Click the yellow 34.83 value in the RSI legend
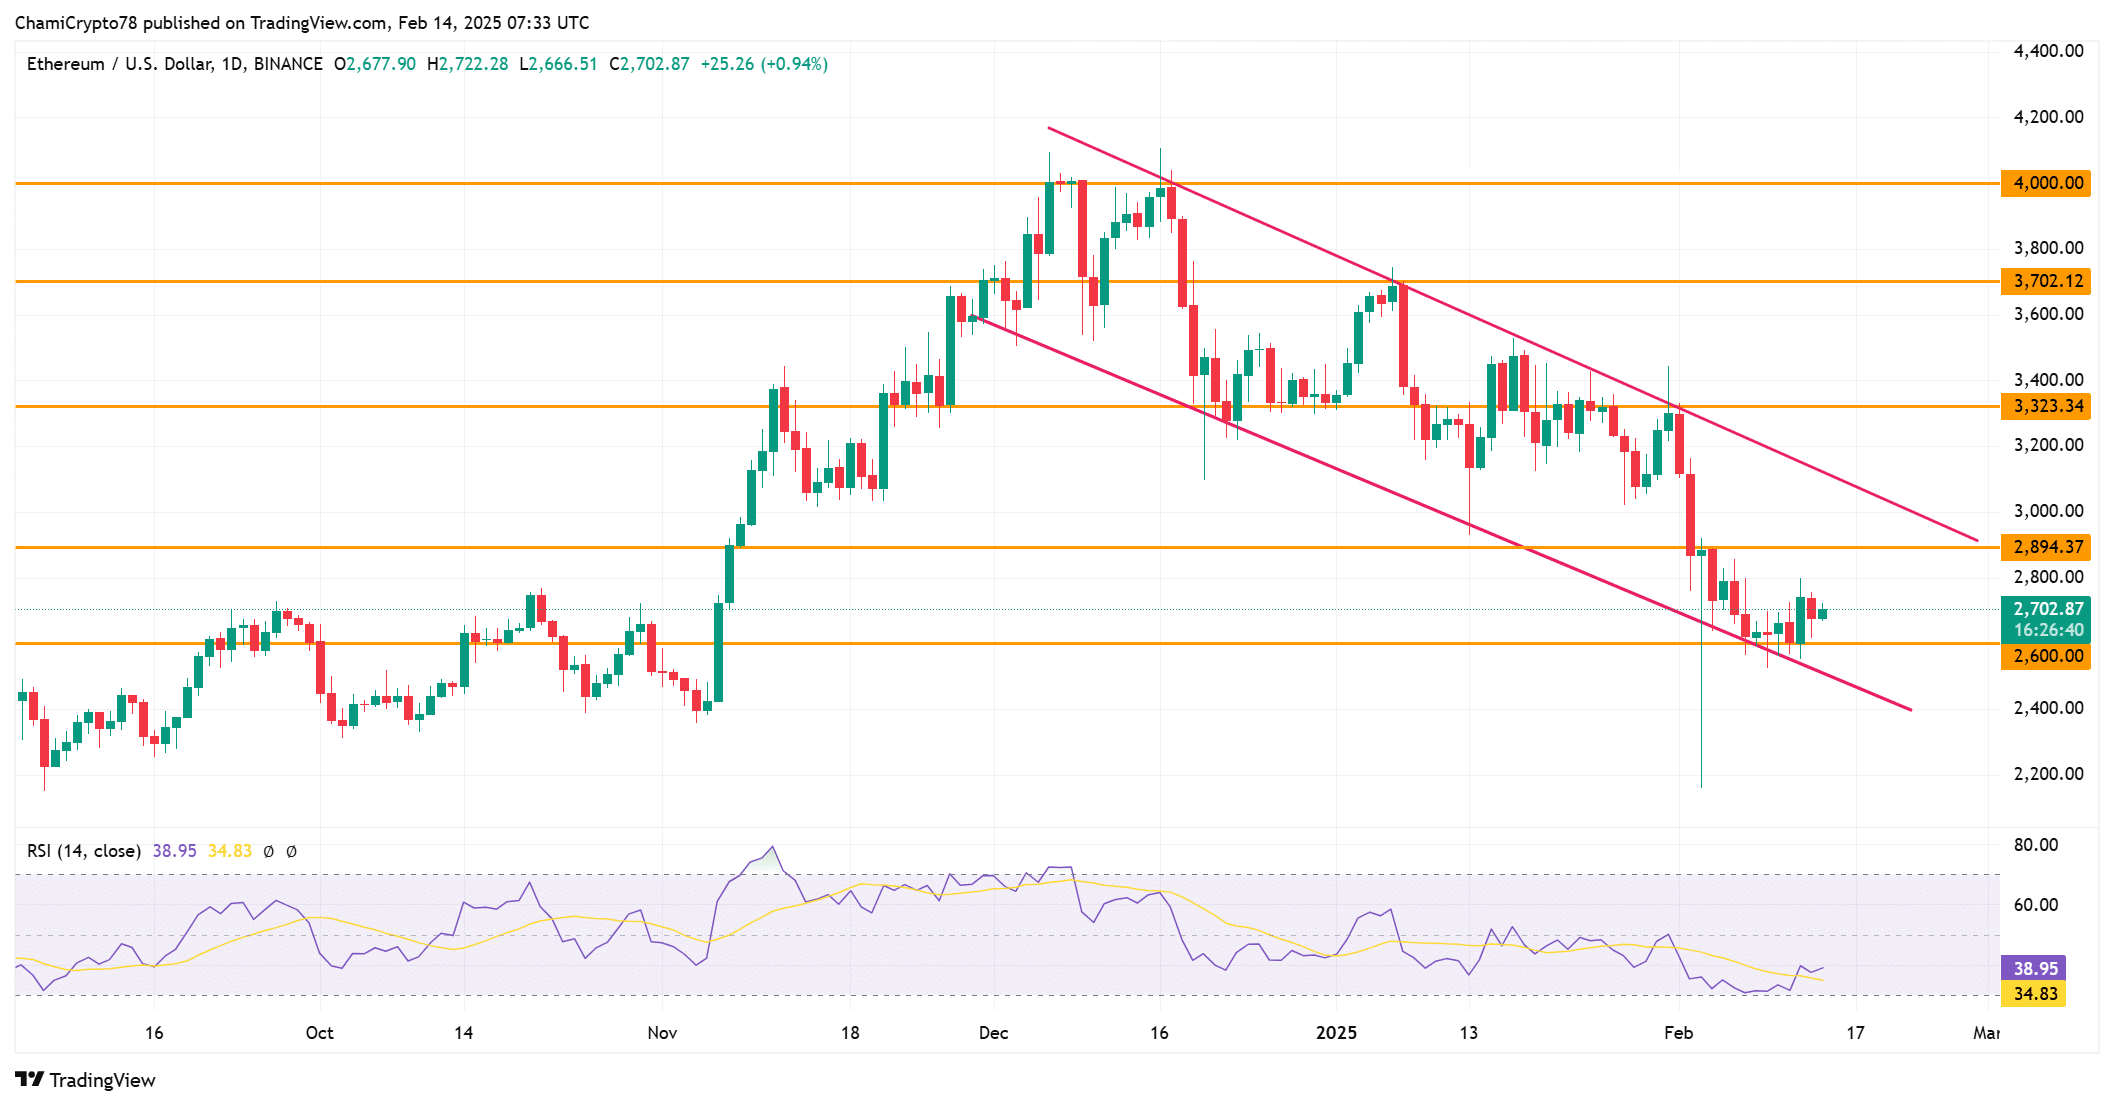 (230, 851)
